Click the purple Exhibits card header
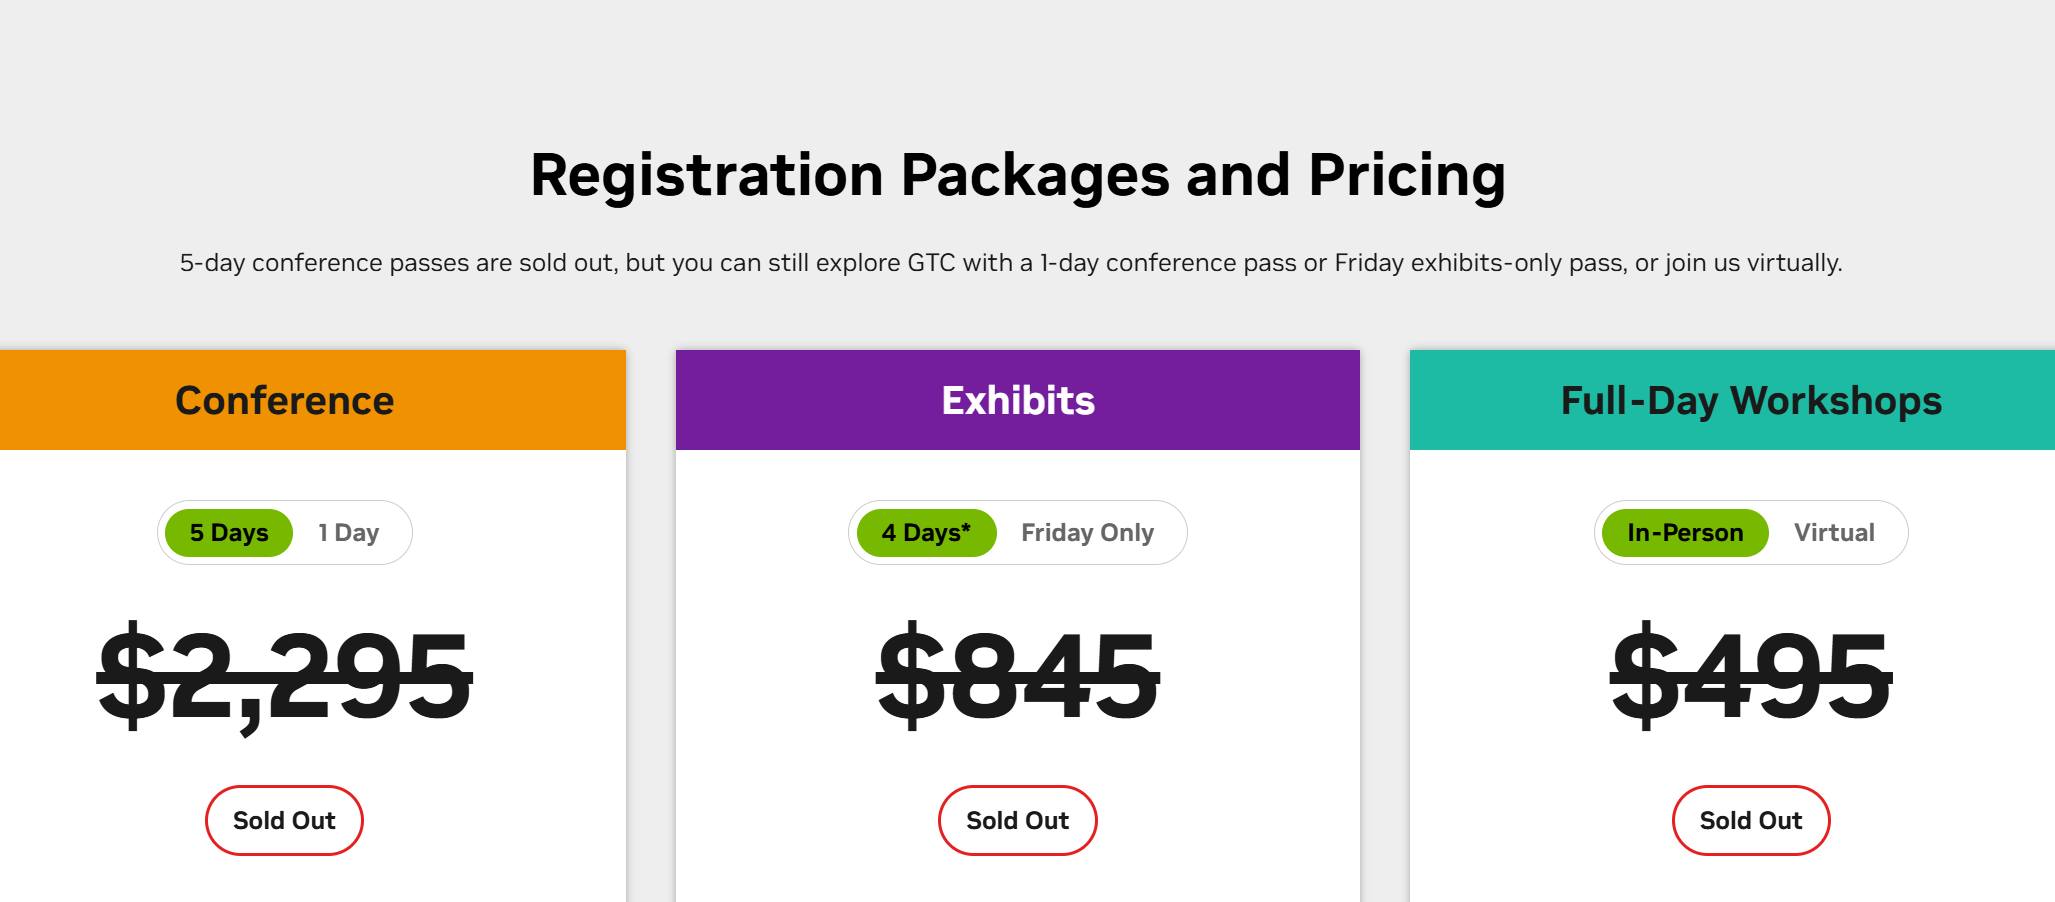The height and width of the screenshot is (902, 2055). (1018, 400)
